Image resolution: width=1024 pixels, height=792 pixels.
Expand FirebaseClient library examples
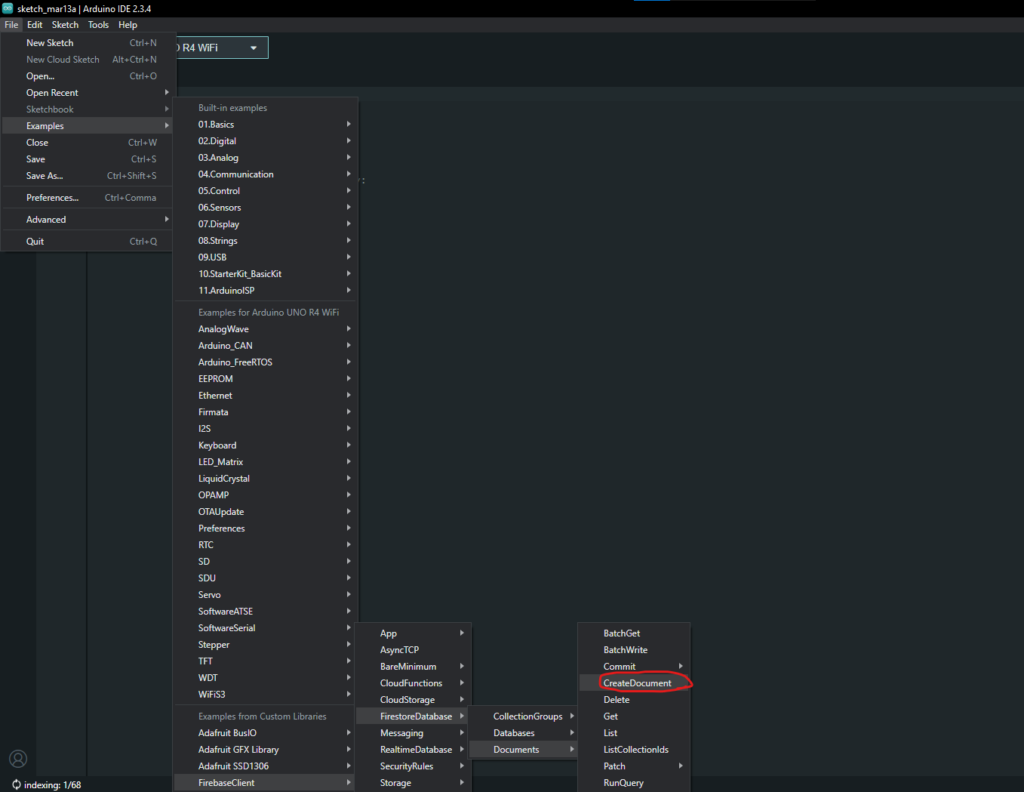[x=266, y=783]
